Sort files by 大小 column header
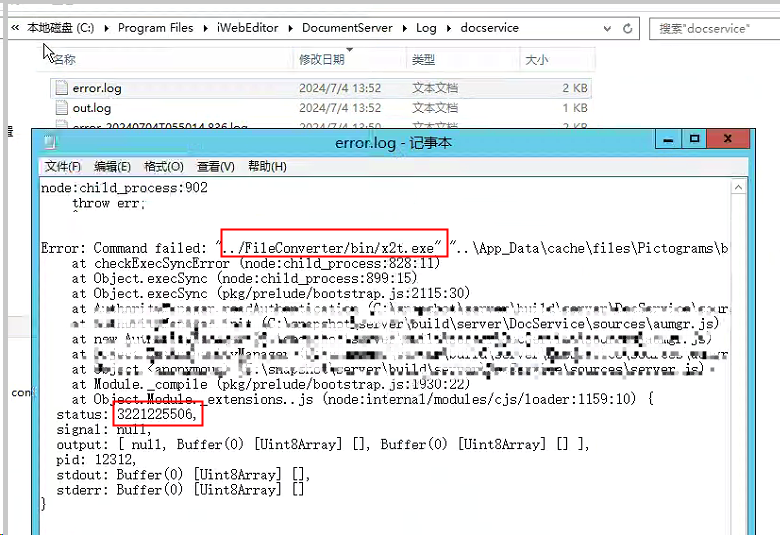This screenshot has width=780, height=535. click(x=557, y=60)
